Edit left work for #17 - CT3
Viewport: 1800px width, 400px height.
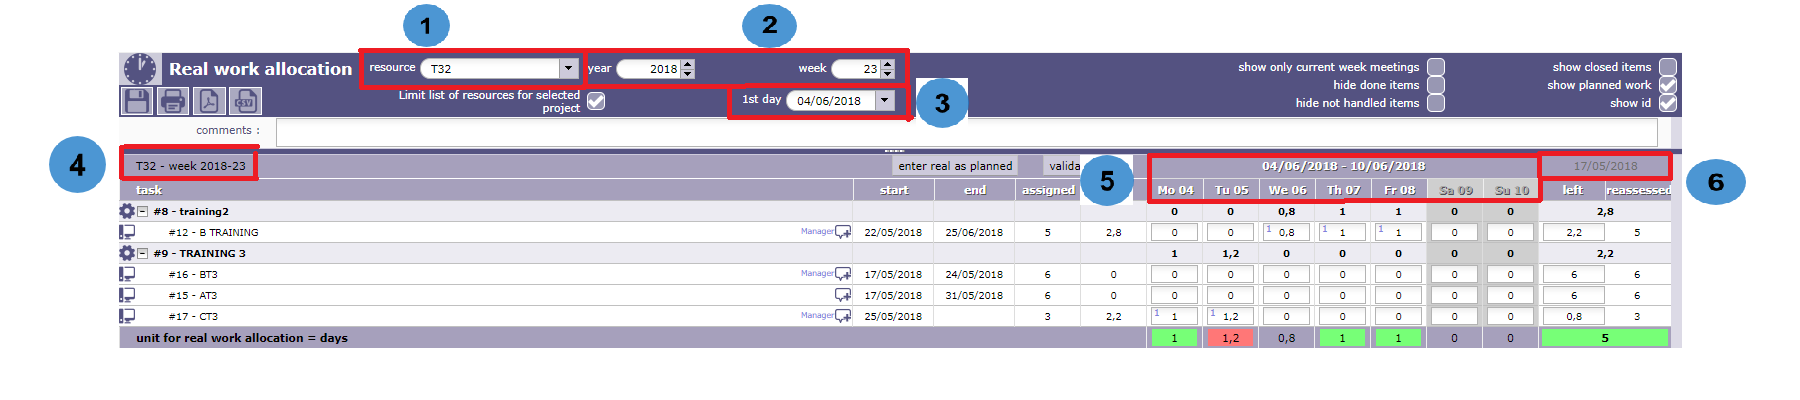(1573, 316)
